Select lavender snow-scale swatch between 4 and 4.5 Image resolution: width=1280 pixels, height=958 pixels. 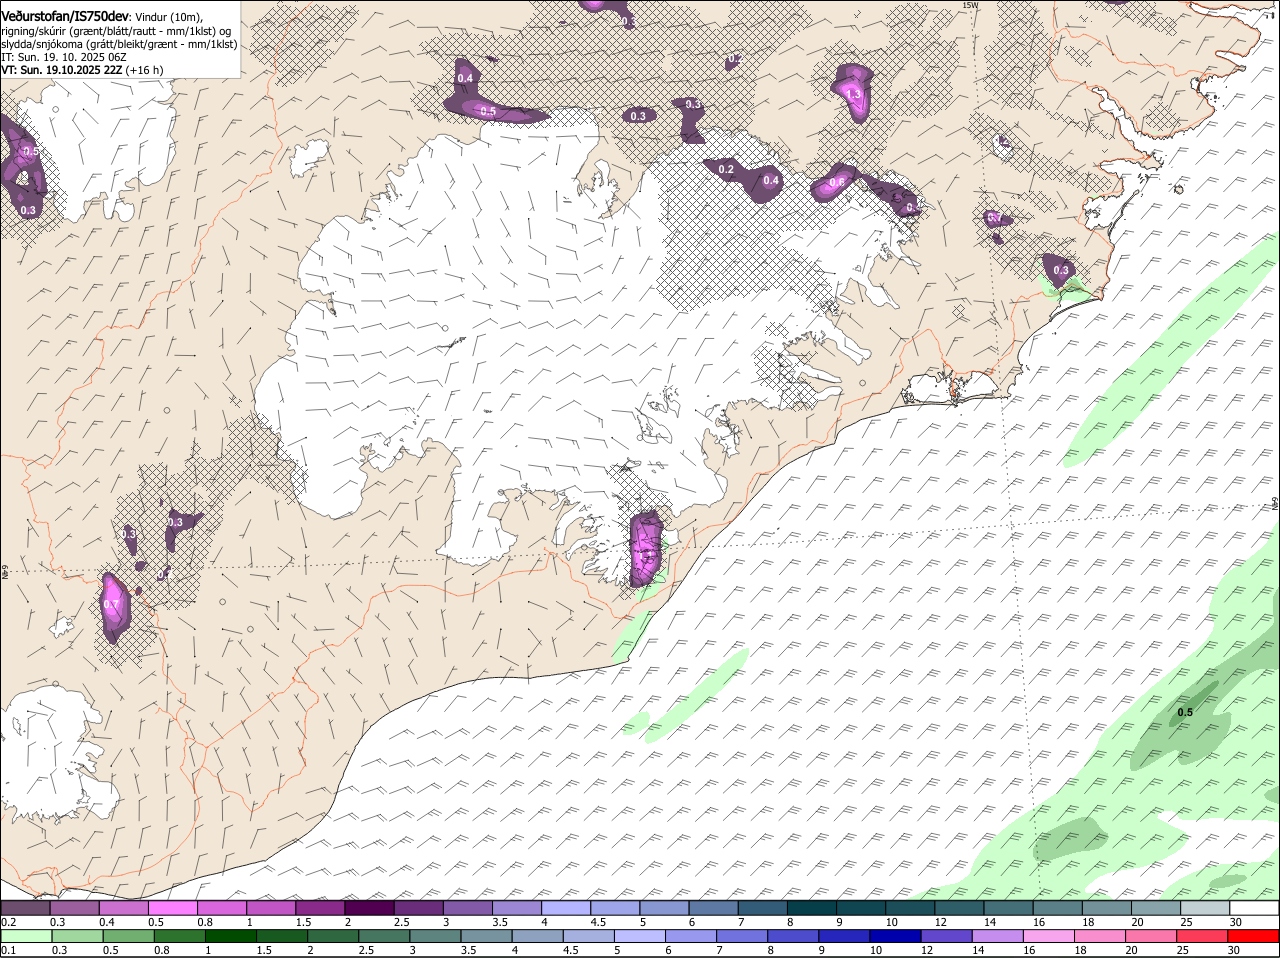click(x=566, y=908)
